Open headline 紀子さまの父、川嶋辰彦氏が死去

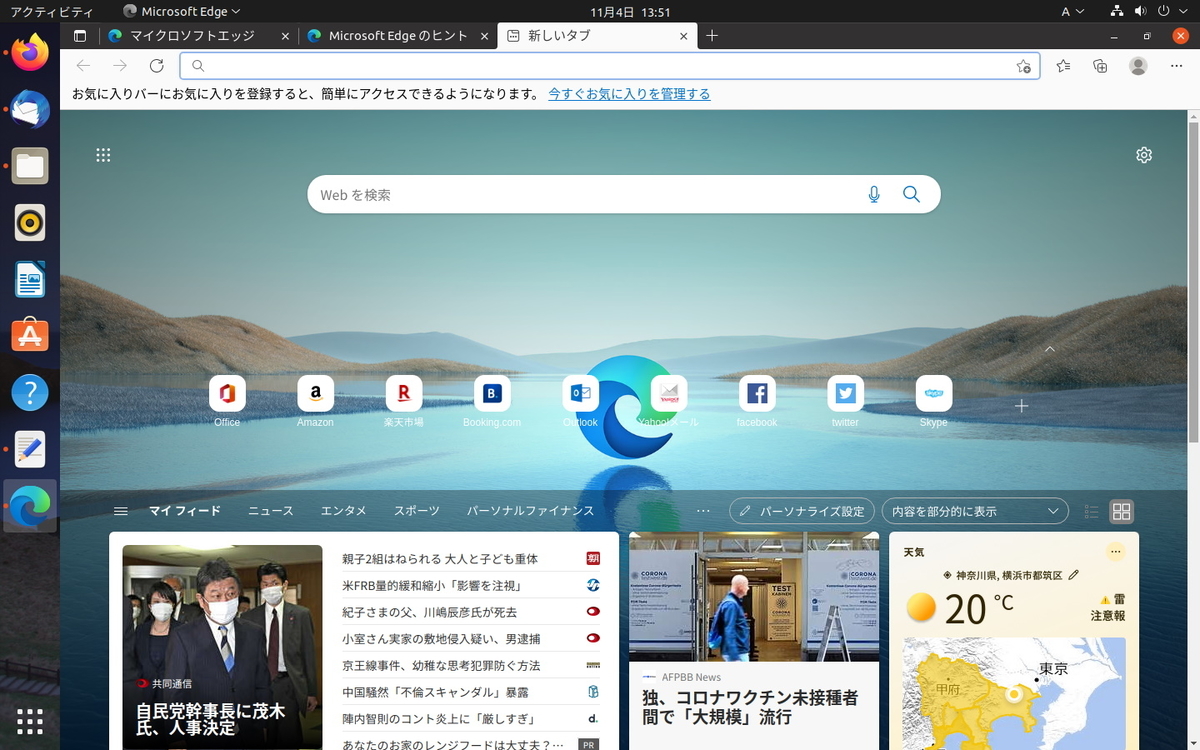click(430, 612)
